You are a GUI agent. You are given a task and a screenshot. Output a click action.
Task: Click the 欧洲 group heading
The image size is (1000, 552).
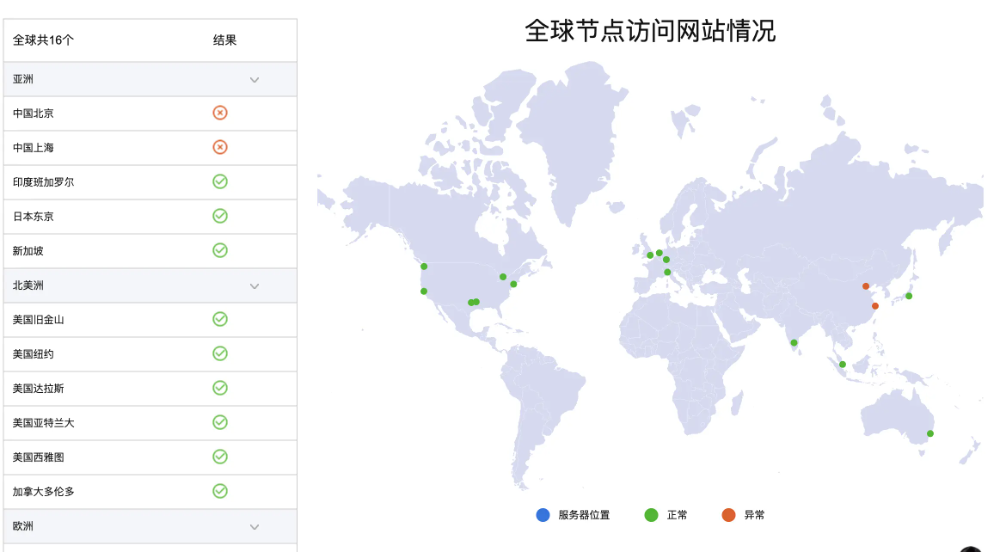[x=23, y=527]
